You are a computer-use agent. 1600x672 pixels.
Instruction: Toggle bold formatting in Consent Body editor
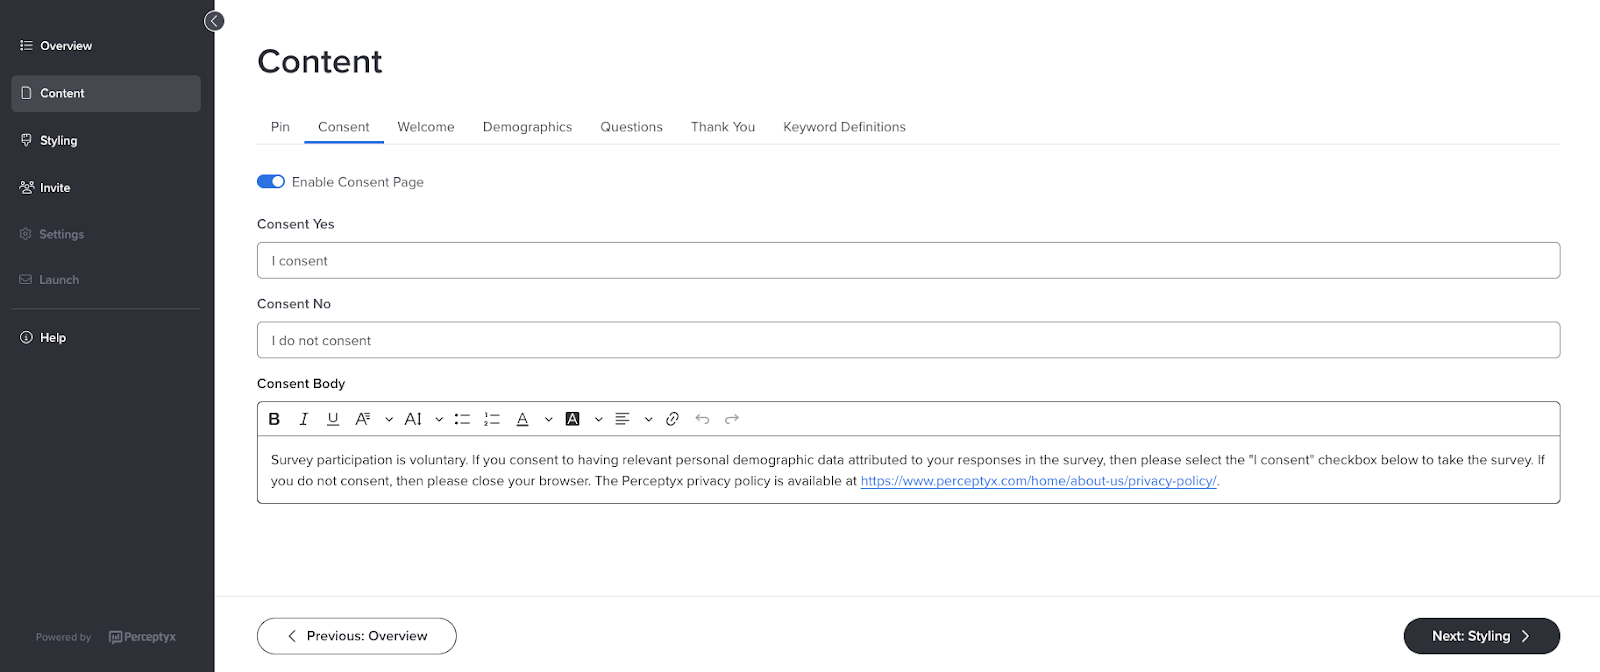pyautogui.click(x=274, y=419)
